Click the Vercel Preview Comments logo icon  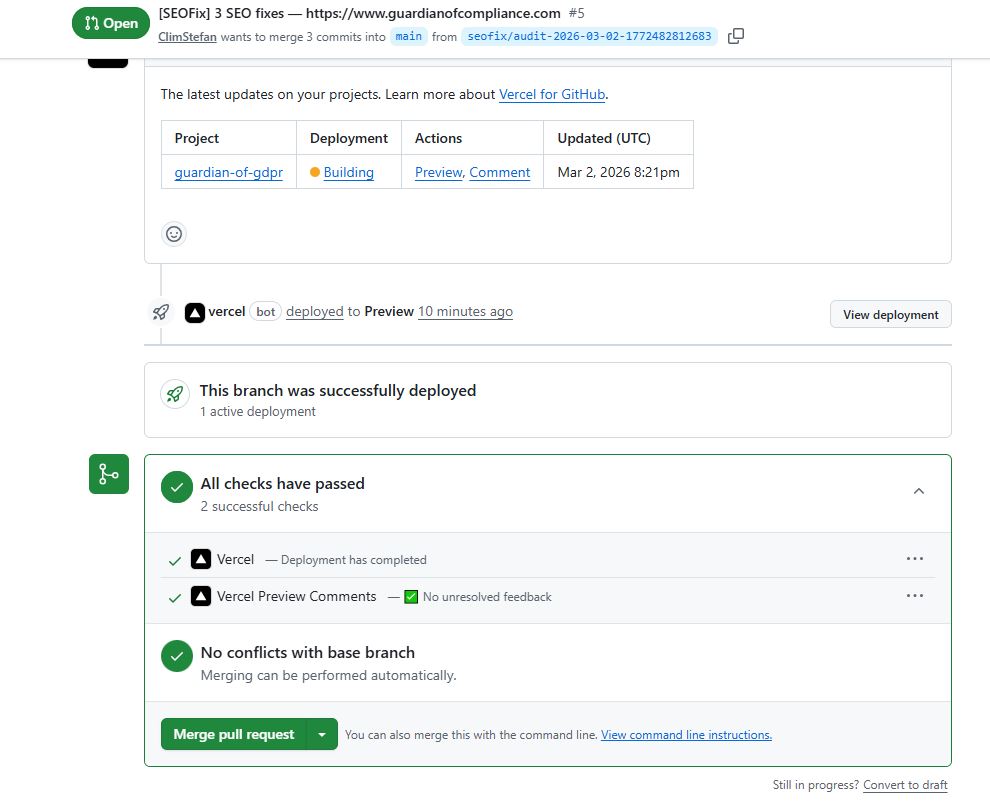(x=201, y=596)
